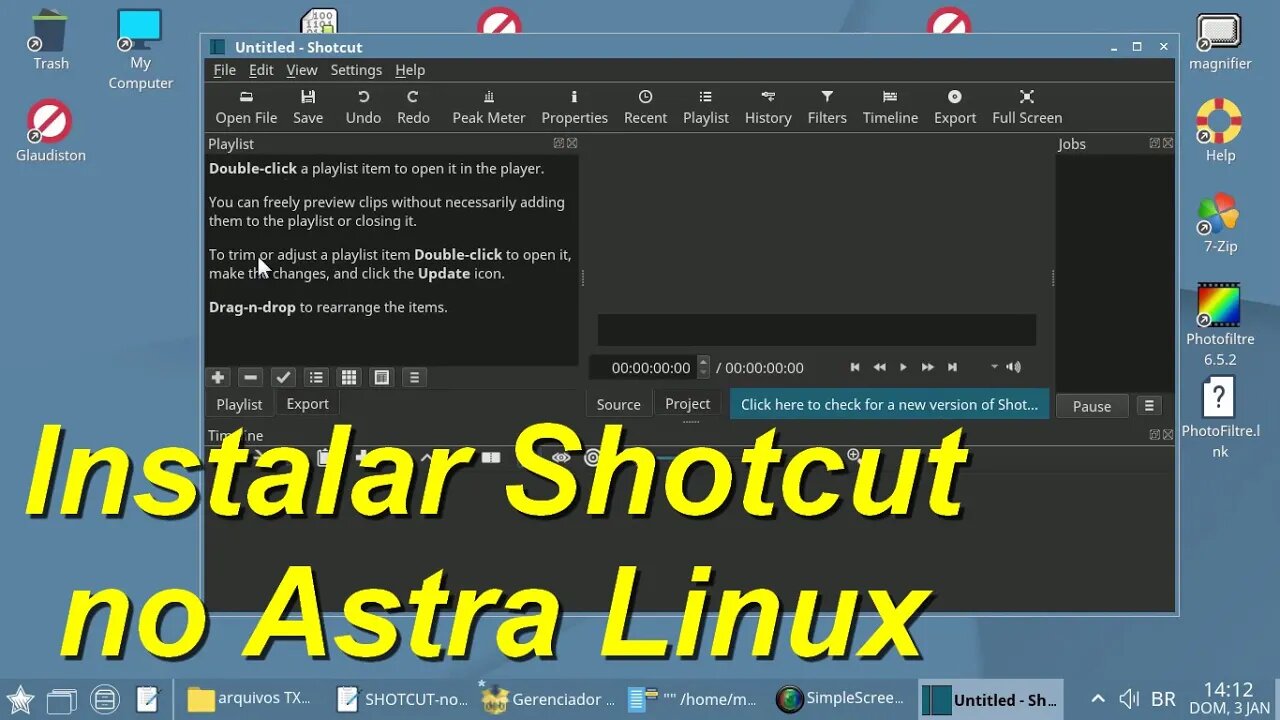Open the magnifier desktop shortcut

(1219, 42)
